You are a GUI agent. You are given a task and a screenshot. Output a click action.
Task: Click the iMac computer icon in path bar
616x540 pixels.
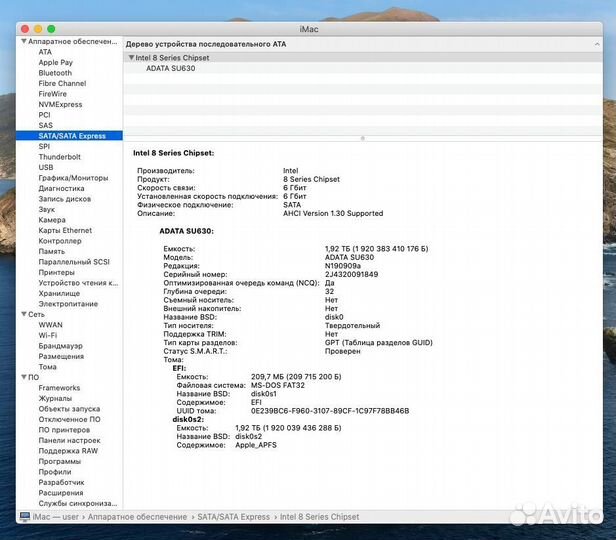click(25, 516)
